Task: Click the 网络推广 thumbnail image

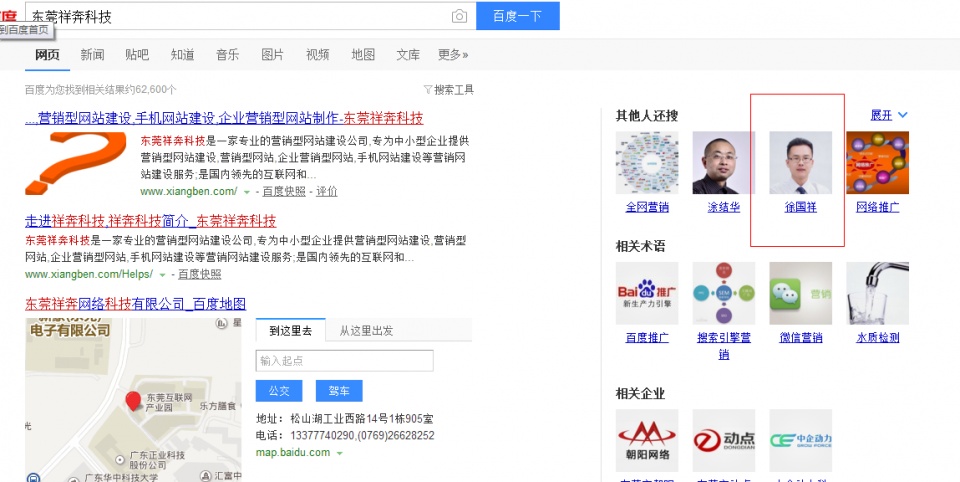Action: point(877,162)
